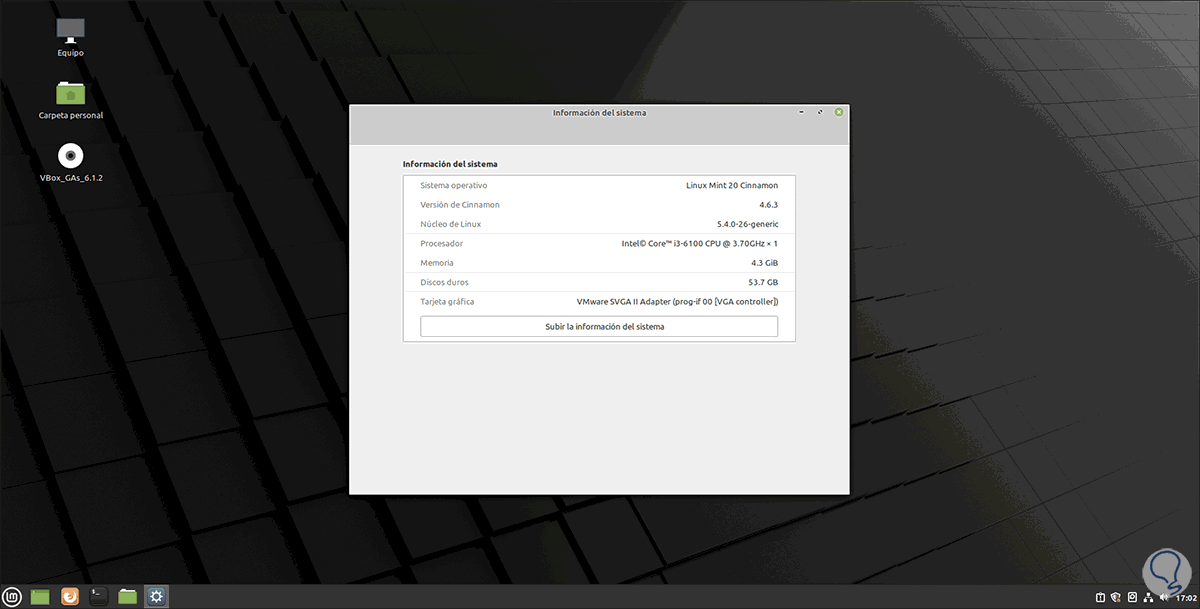Click the show desktop taskbar icon
This screenshot has width=1200, height=609.
[x=40, y=596]
